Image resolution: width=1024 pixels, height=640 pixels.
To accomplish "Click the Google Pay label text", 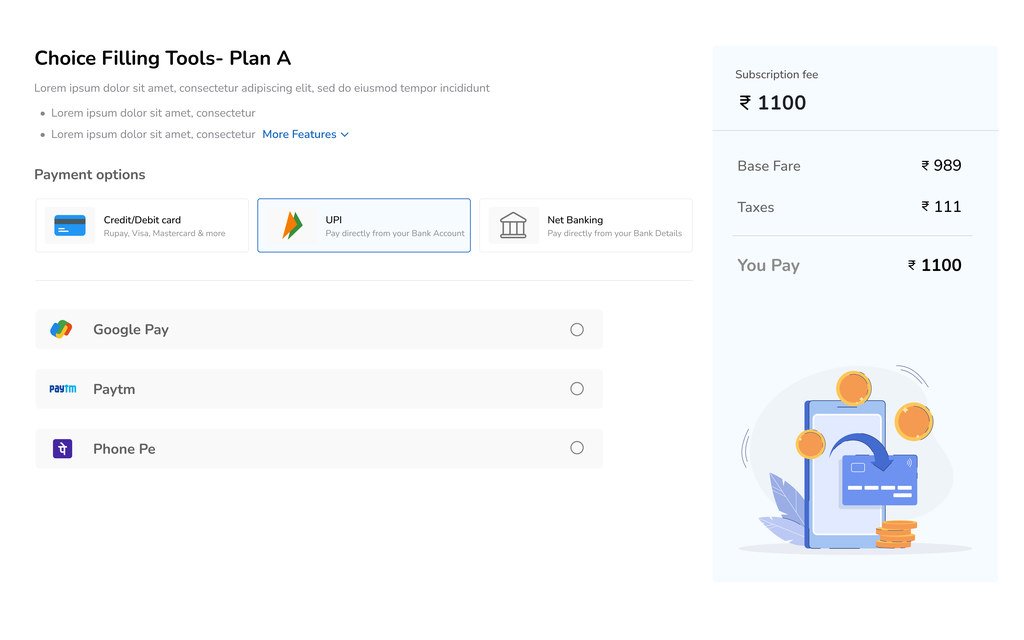I will point(131,330).
